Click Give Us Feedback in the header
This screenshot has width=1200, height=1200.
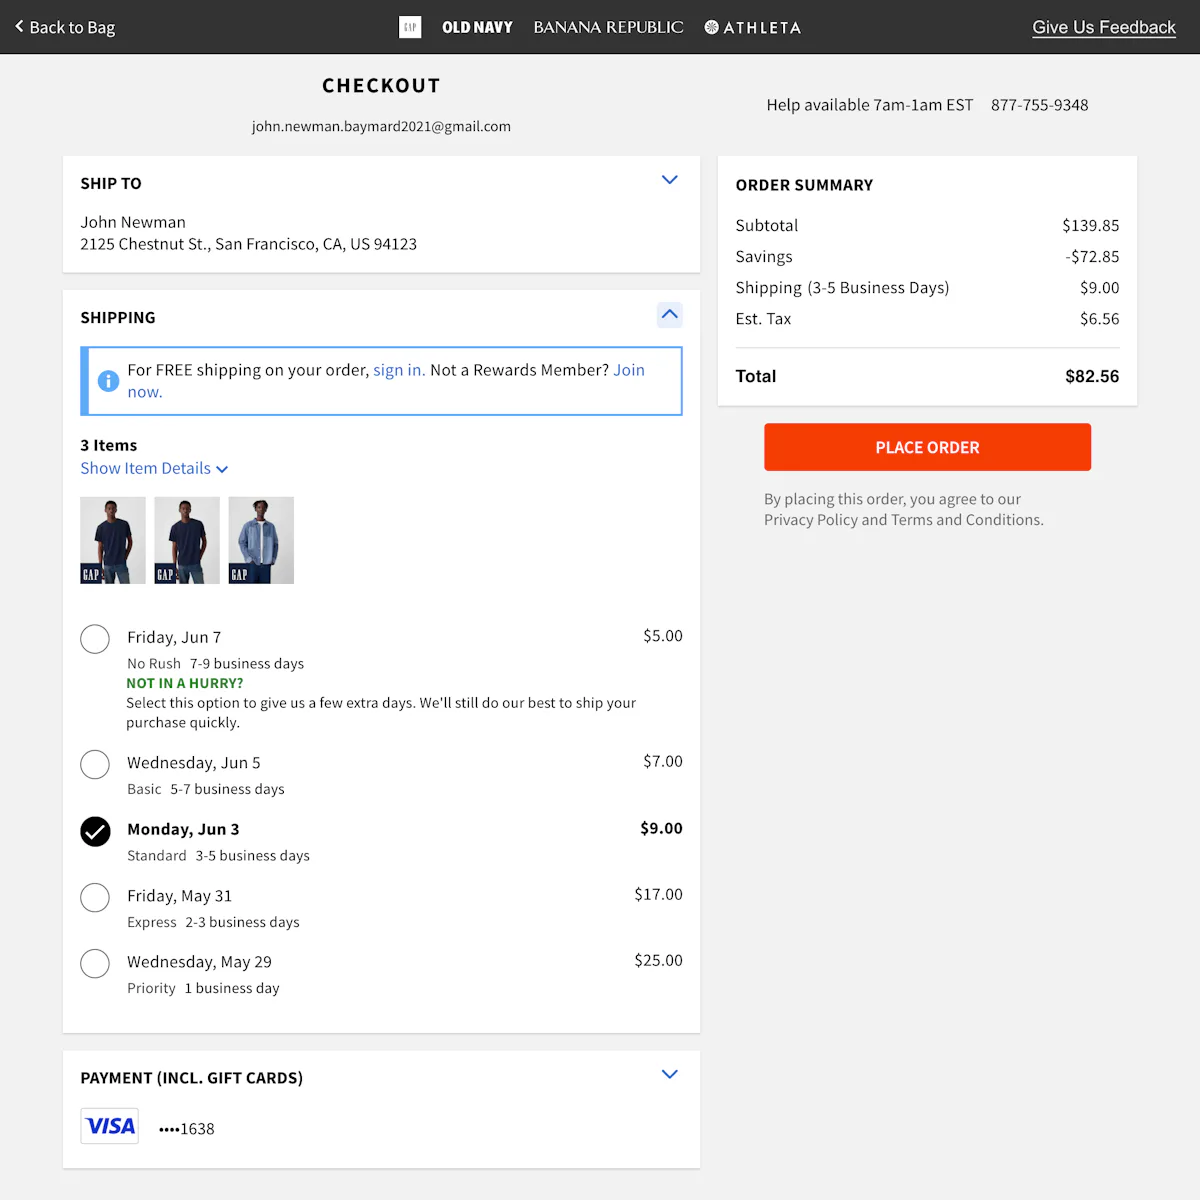(x=1104, y=27)
